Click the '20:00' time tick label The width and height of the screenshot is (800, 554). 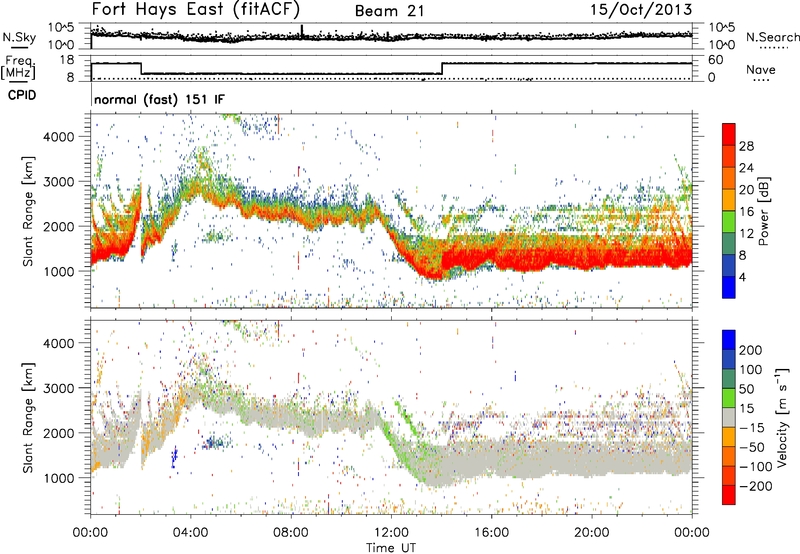point(591,533)
